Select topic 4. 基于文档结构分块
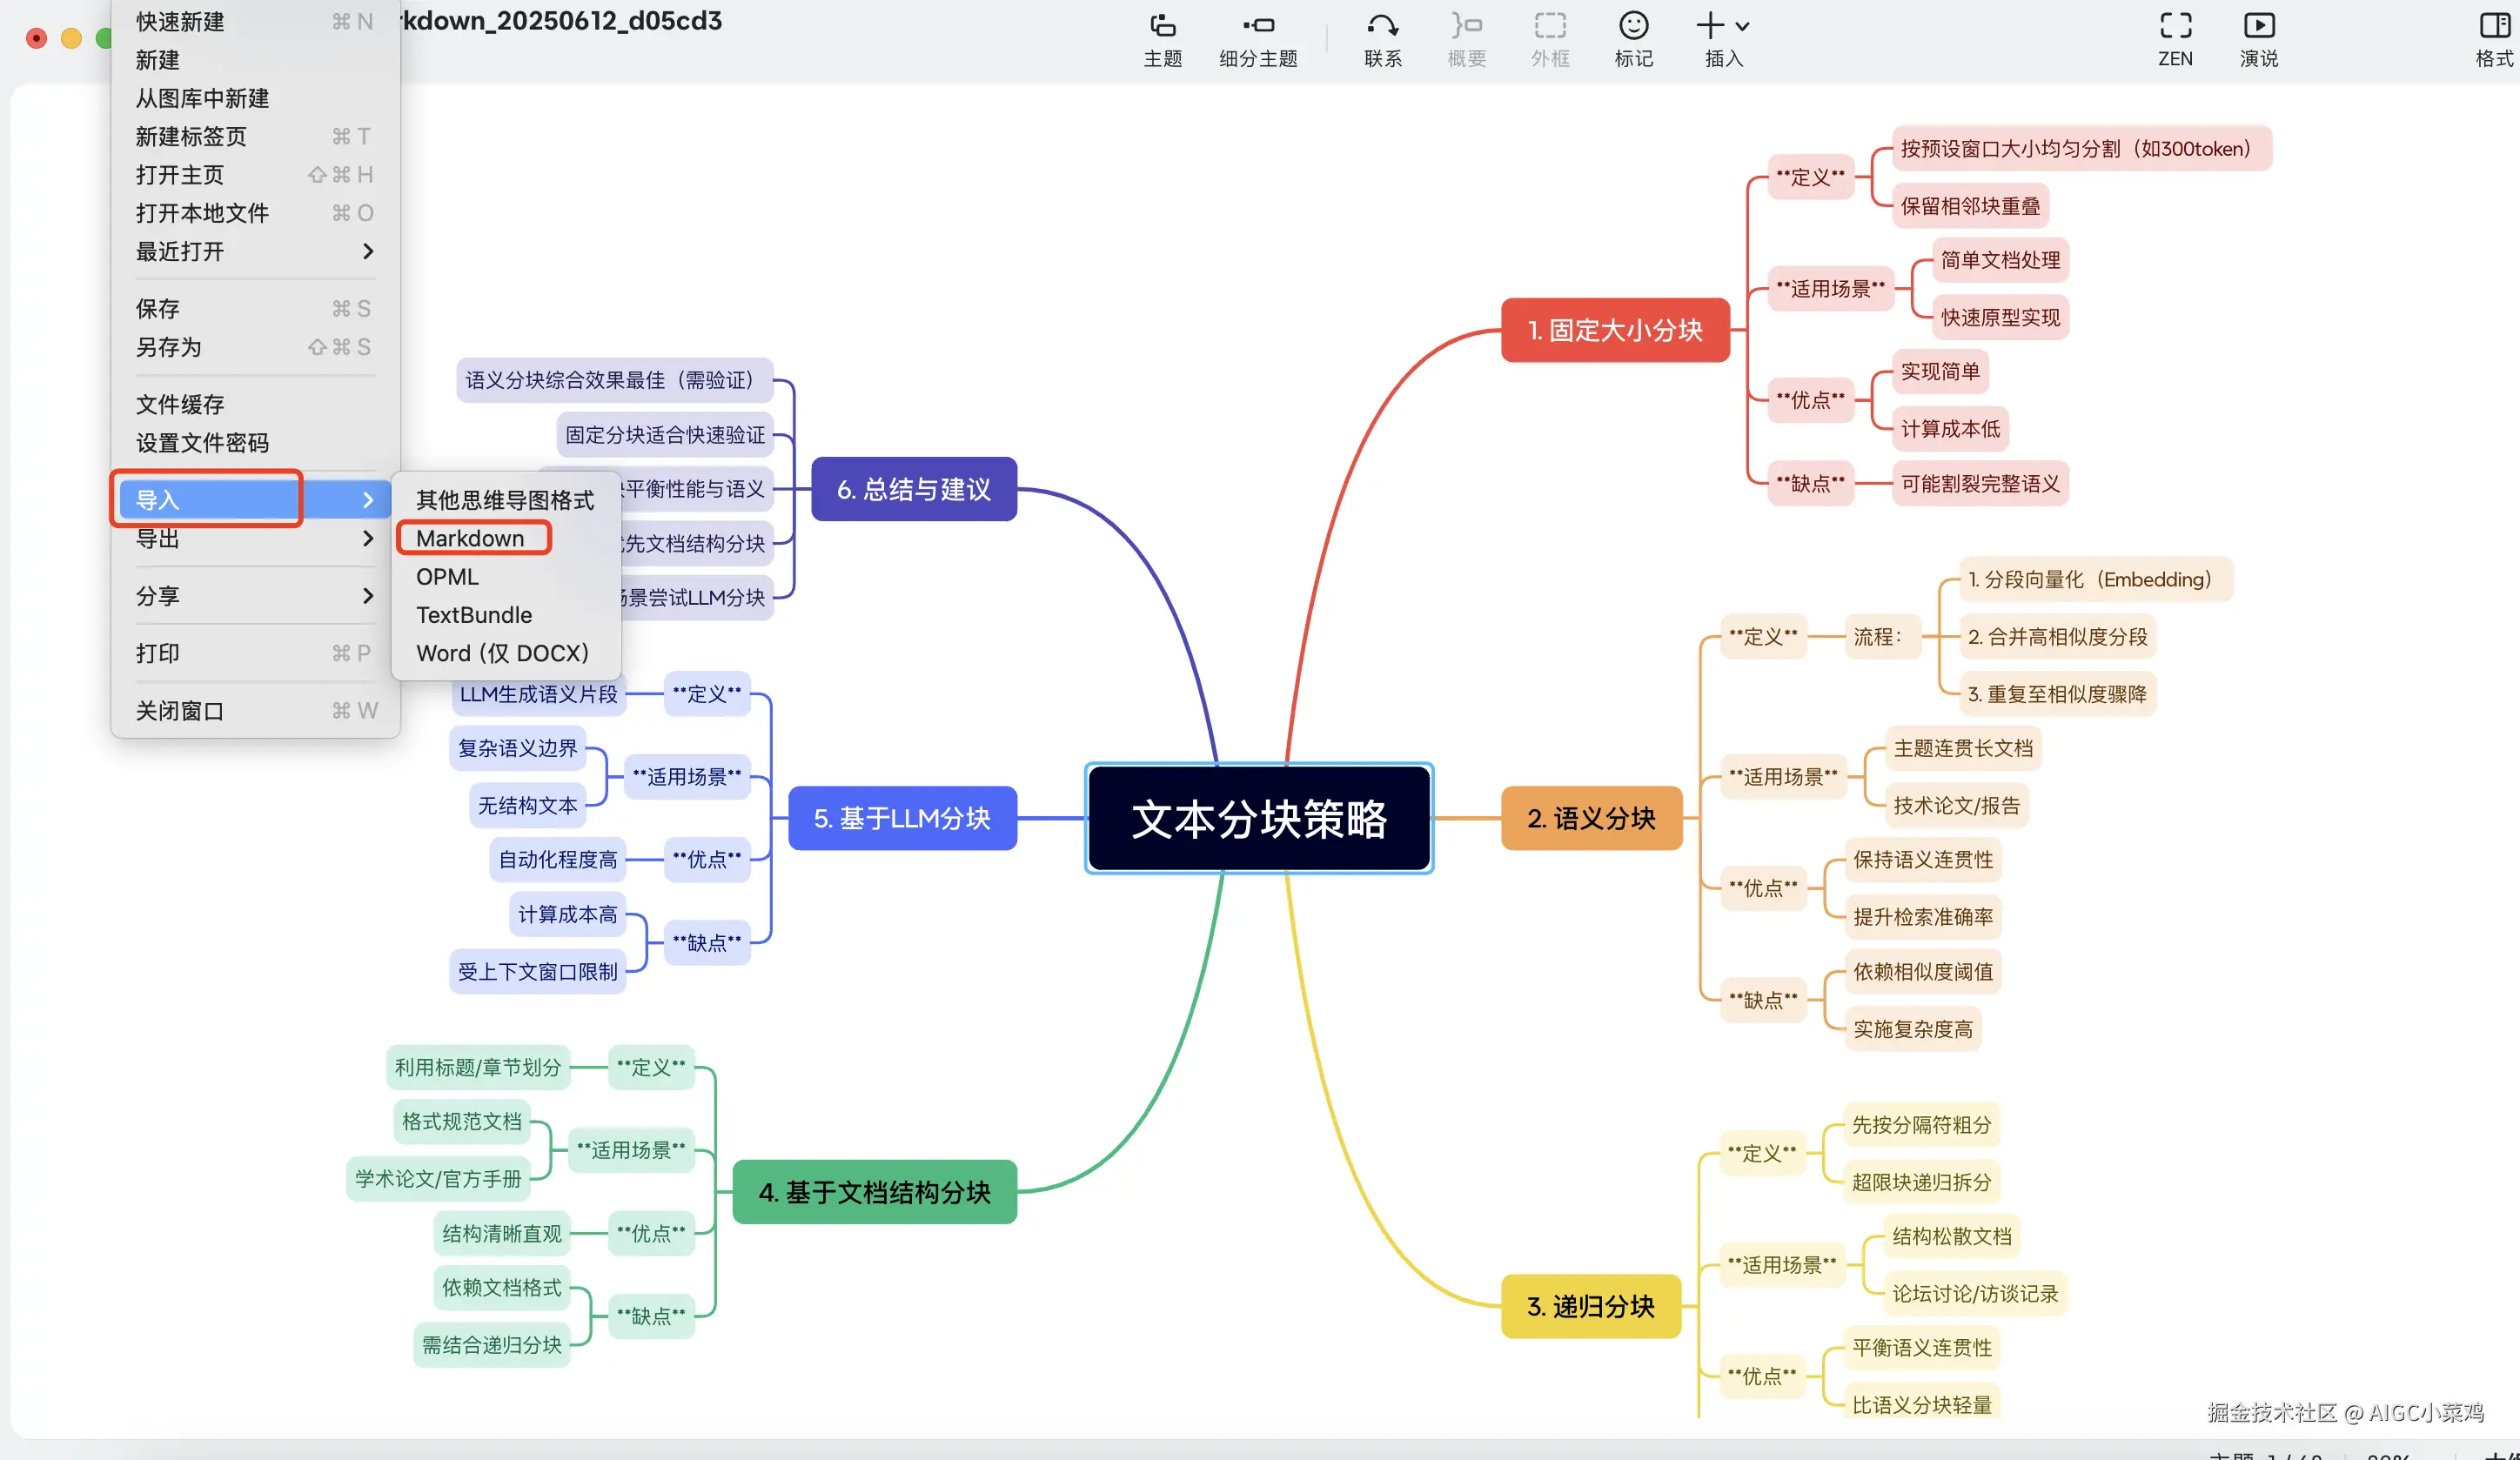This screenshot has height=1460, width=2520. pos(875,1192)
